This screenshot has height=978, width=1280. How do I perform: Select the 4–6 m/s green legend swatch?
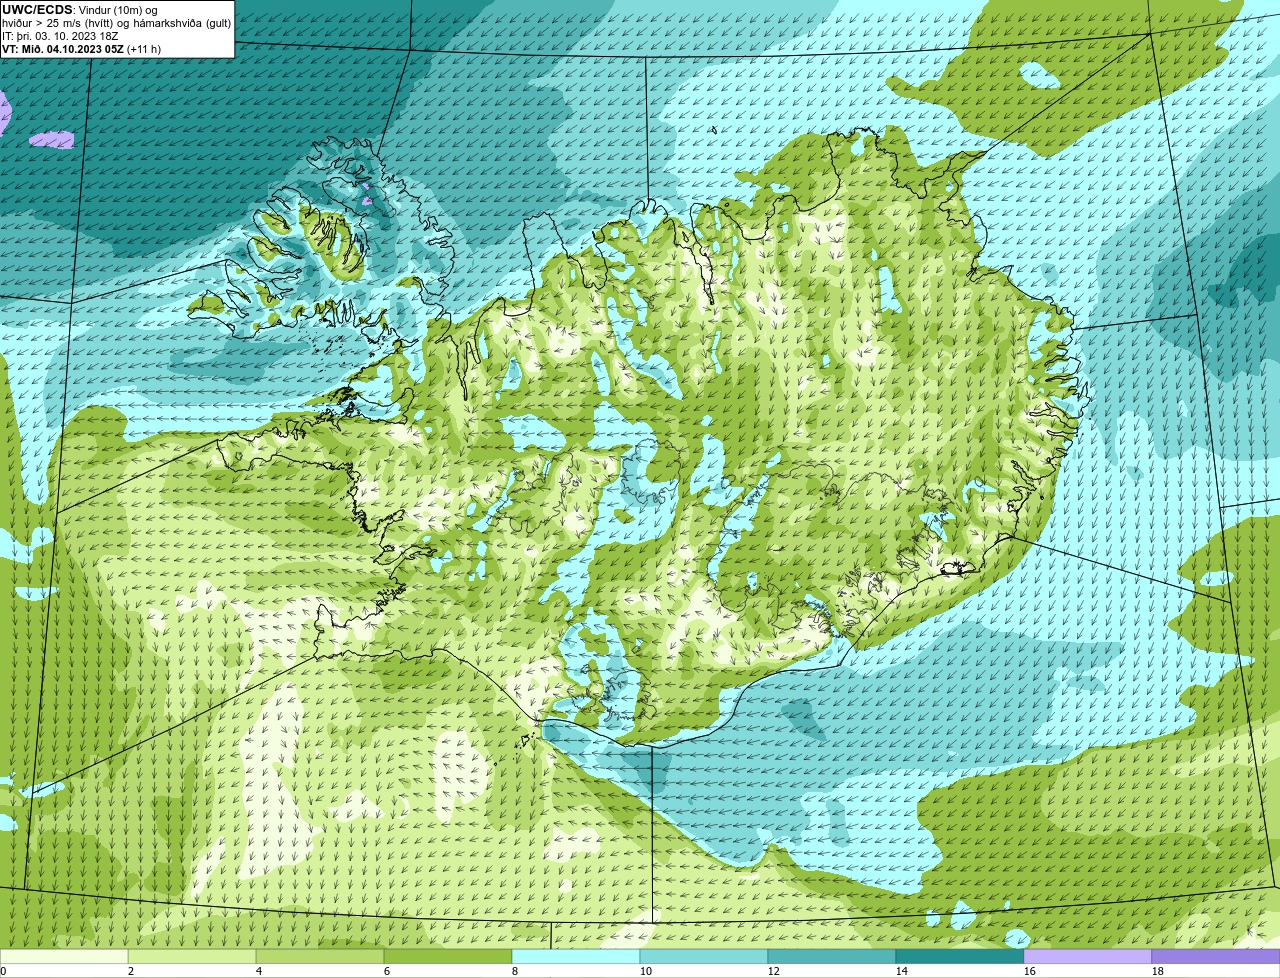320,957
